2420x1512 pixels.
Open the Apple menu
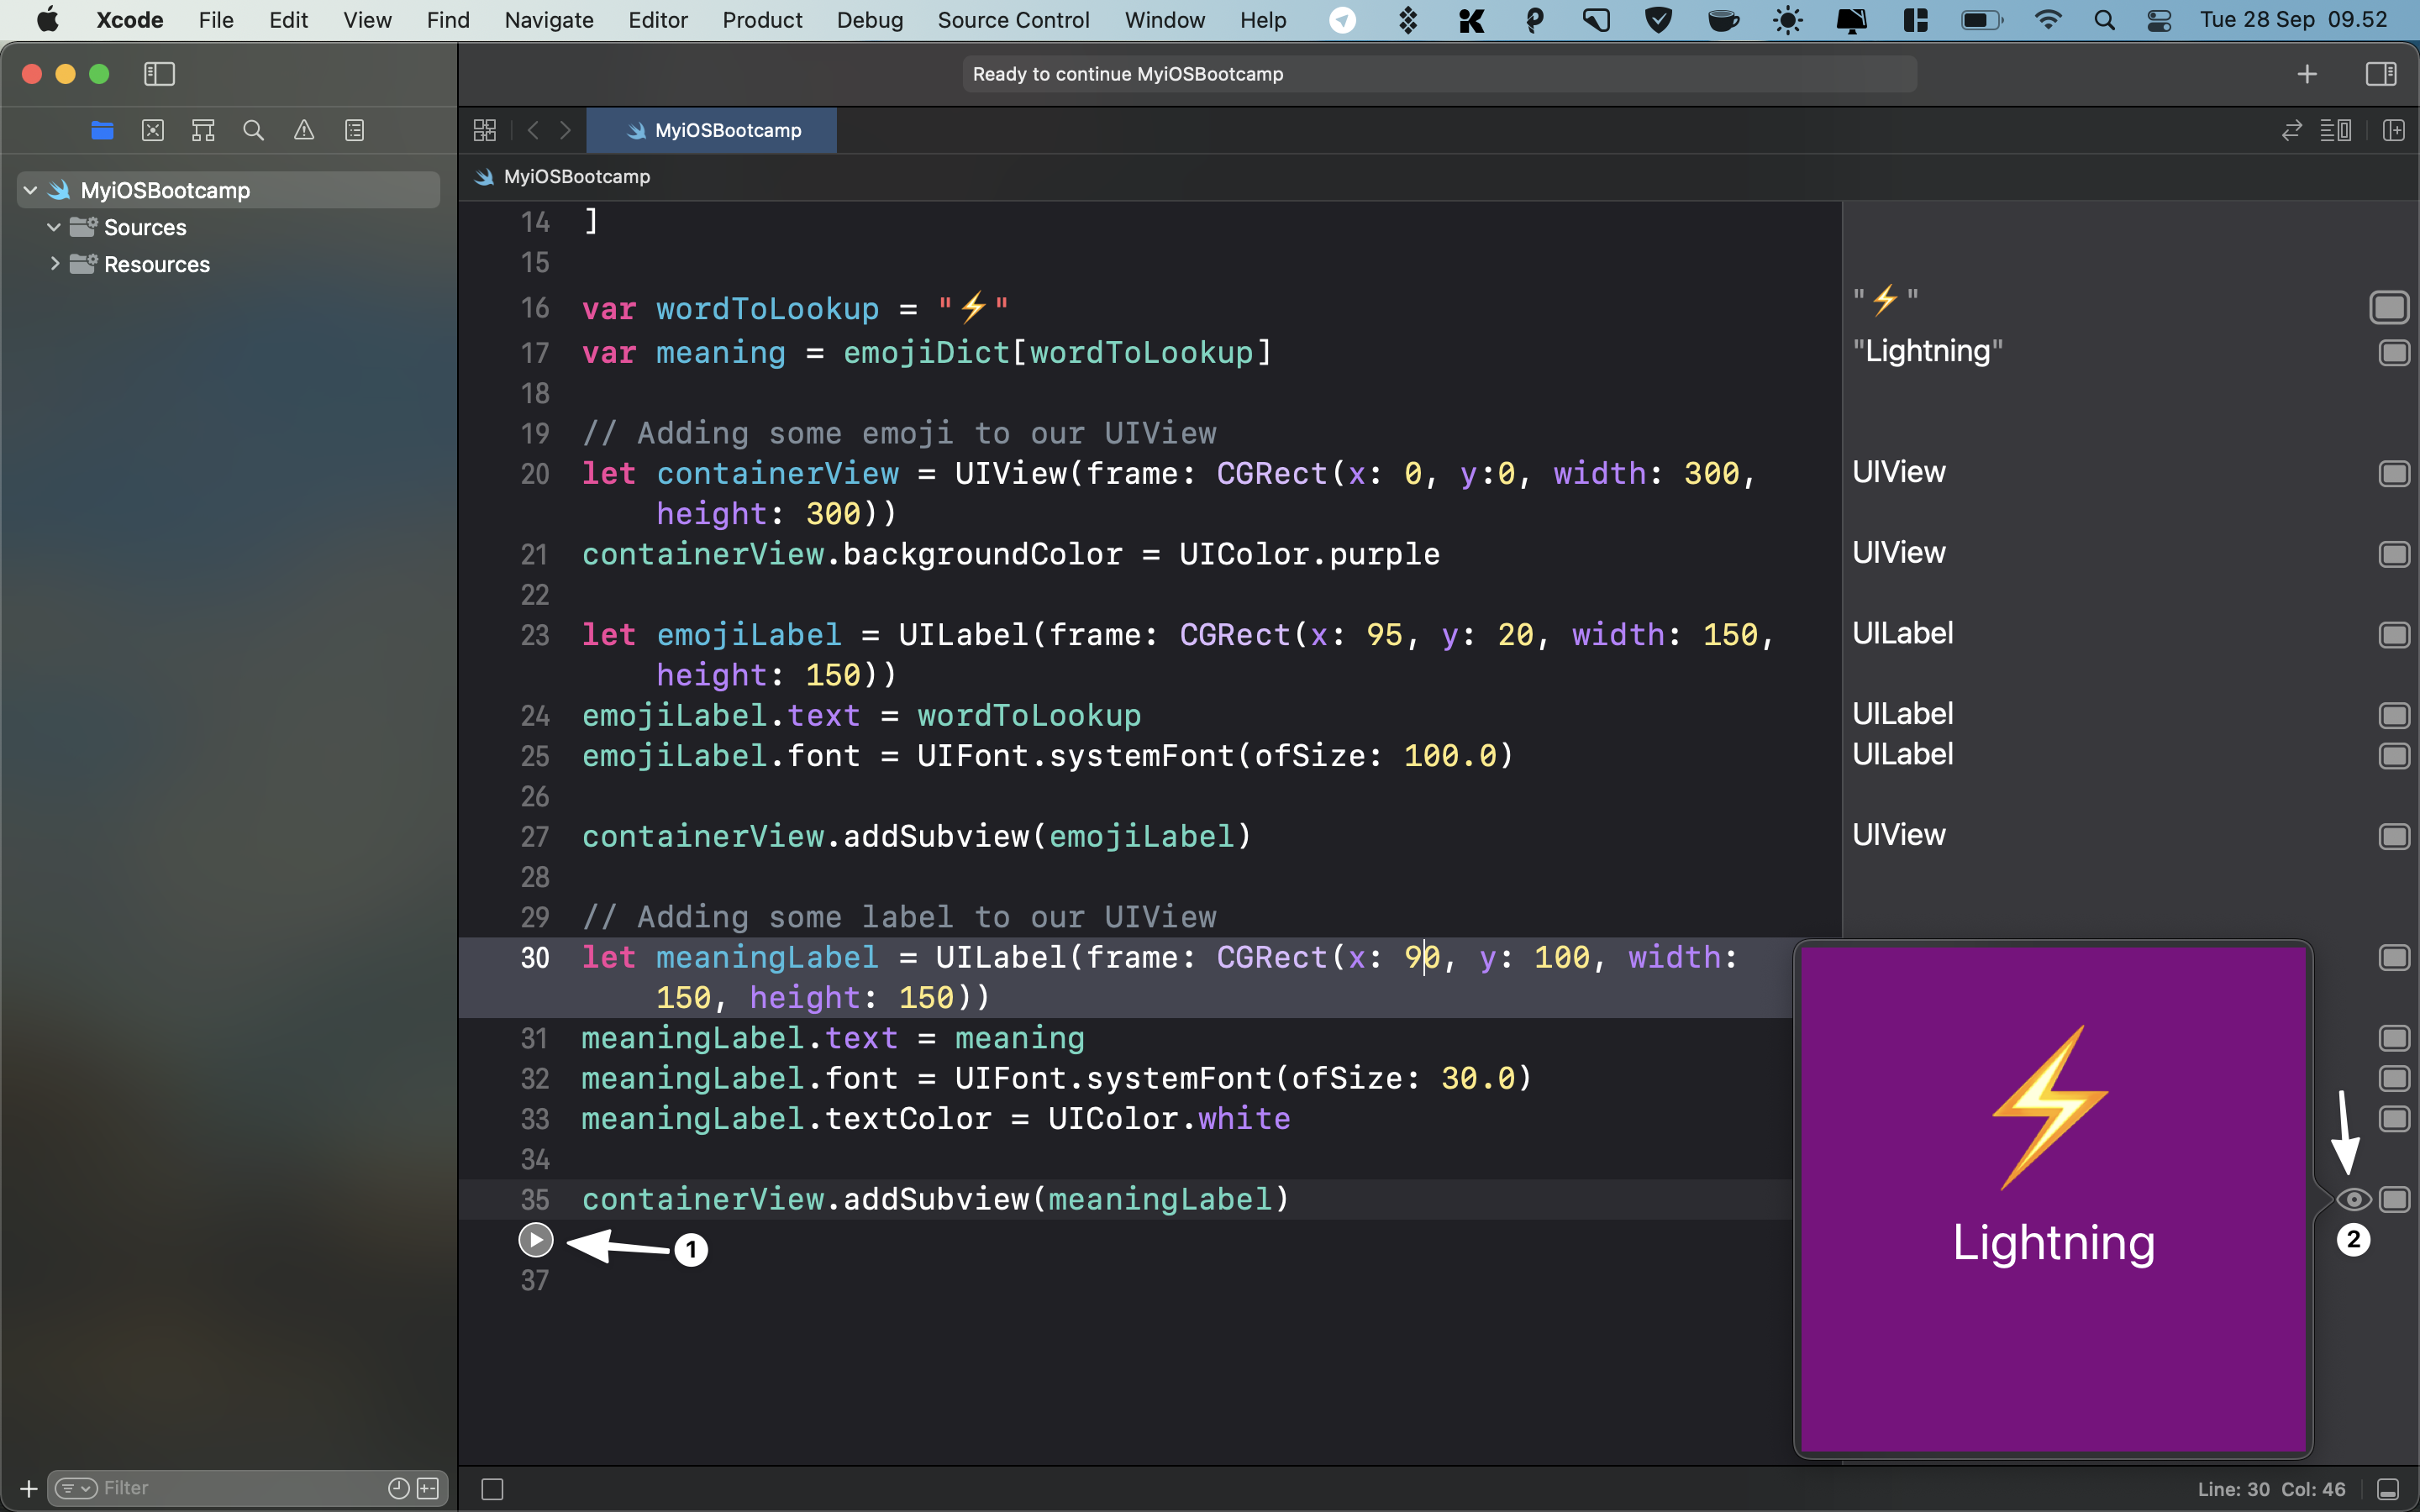(47, 20)
